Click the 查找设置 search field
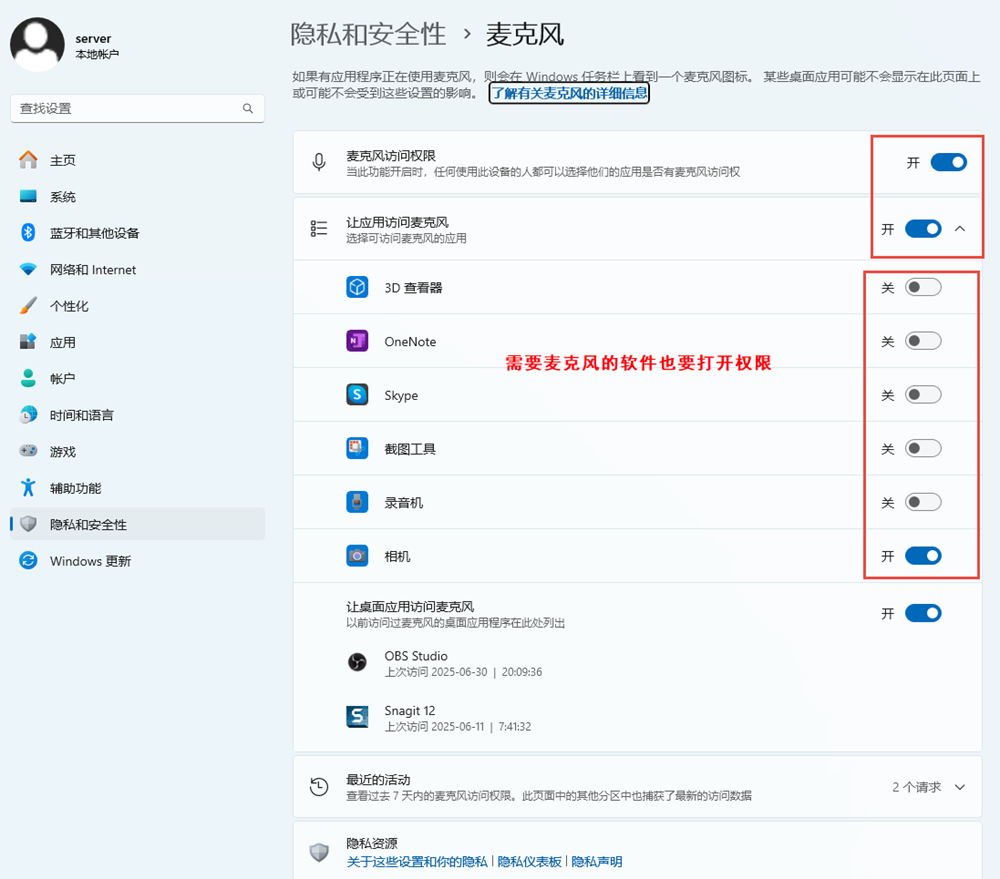Viewport: 1000px width, 879px height. click(x=137, y=108)
